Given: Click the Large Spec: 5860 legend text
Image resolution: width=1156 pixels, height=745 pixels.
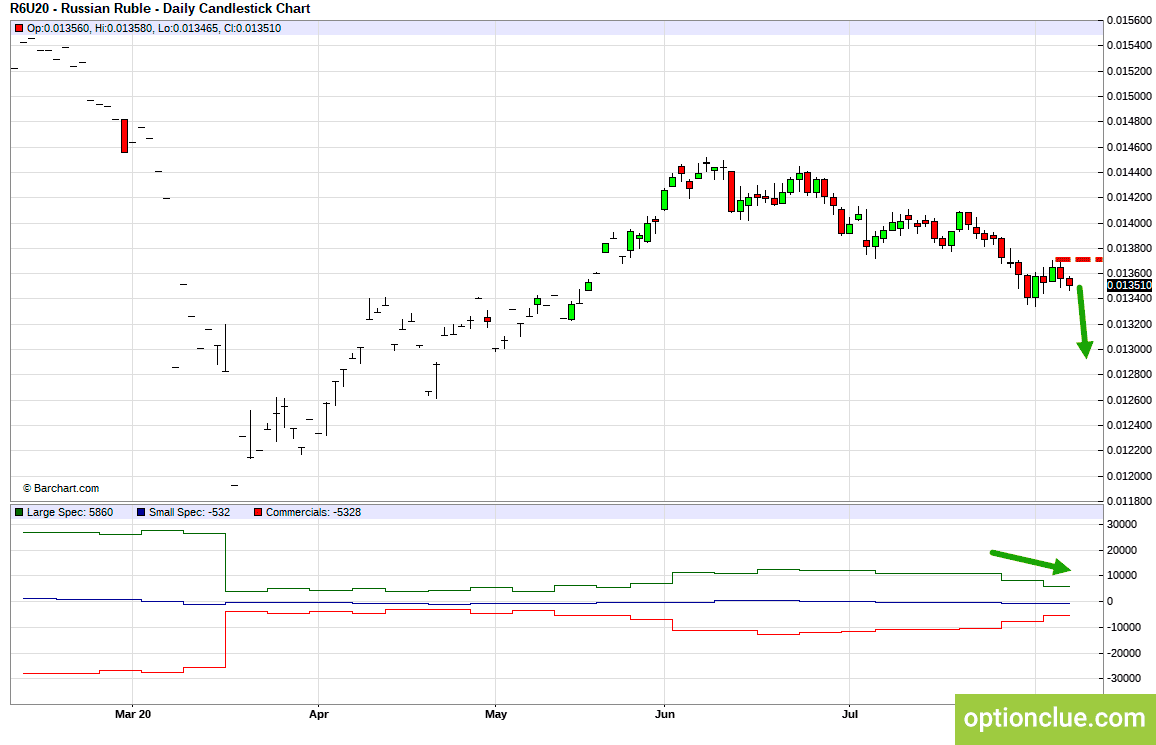Looking at the screenshot, I should (x=70, y=512).
